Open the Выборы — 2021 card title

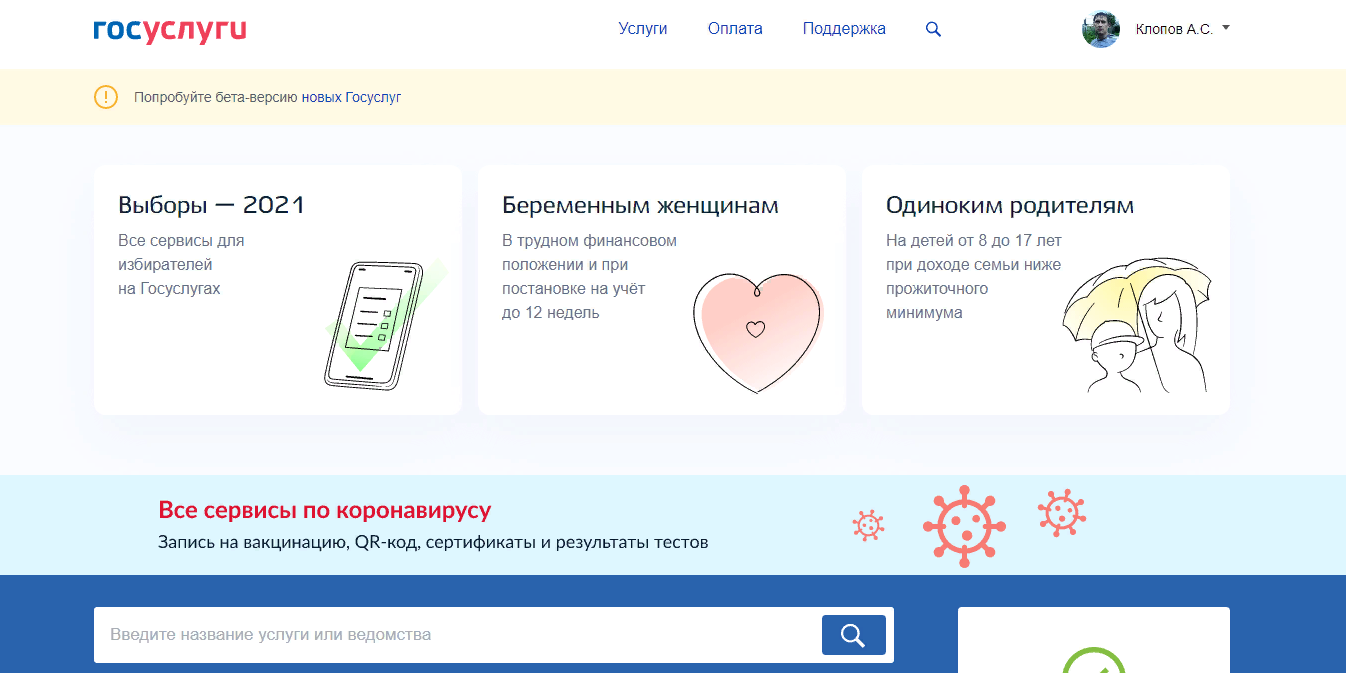point(211,205)
